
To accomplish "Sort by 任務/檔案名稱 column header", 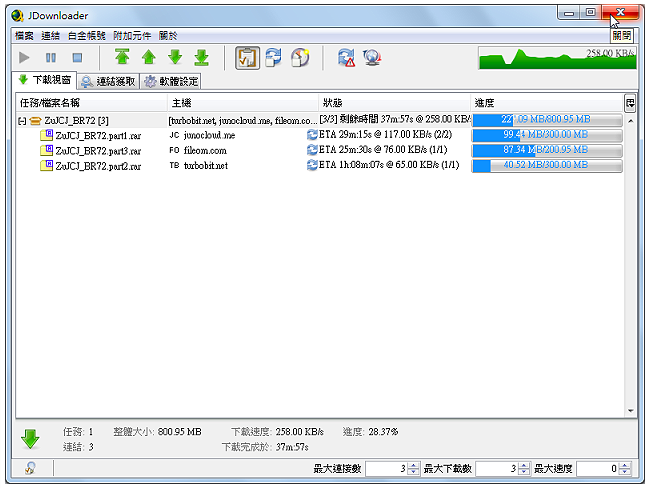I will 92,103.
